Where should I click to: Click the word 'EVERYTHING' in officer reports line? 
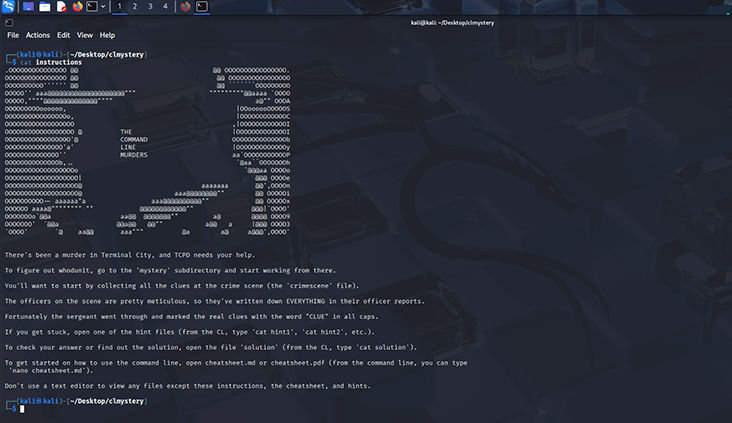point(305,301)
